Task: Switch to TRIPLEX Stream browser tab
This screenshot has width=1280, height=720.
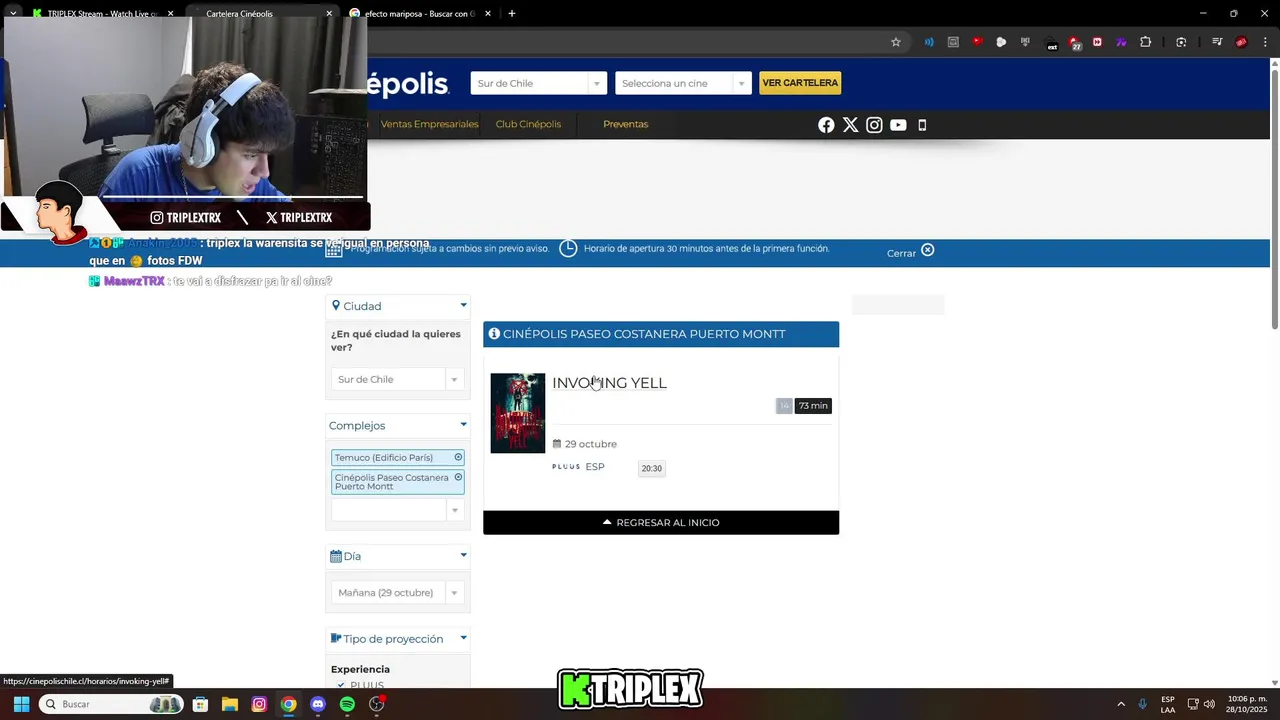Action: tap(100, 14)
